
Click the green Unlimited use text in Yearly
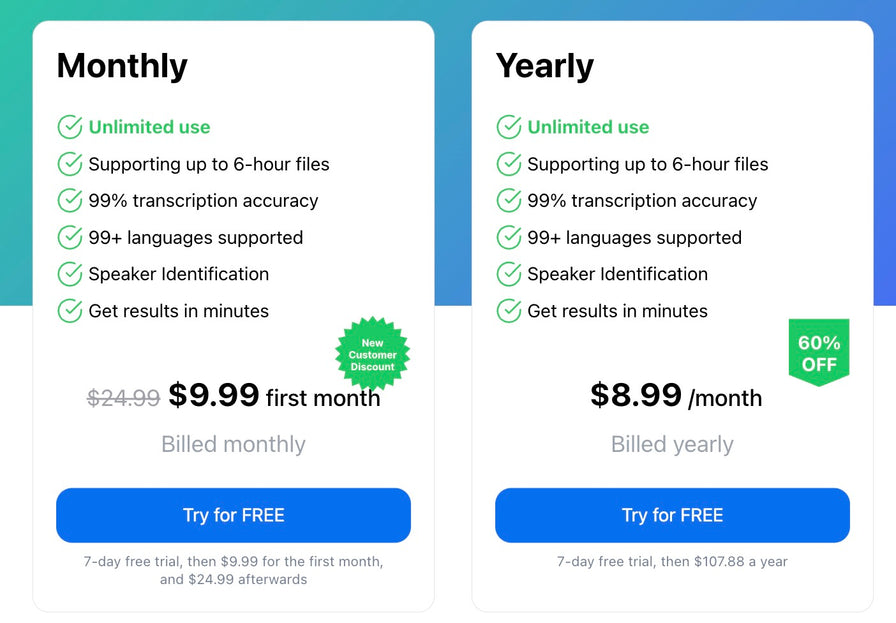588,127
